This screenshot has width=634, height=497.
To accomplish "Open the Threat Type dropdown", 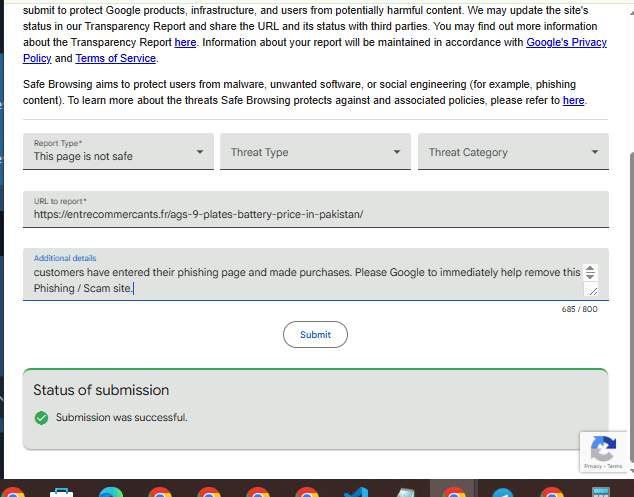I will tap(315, 151).
